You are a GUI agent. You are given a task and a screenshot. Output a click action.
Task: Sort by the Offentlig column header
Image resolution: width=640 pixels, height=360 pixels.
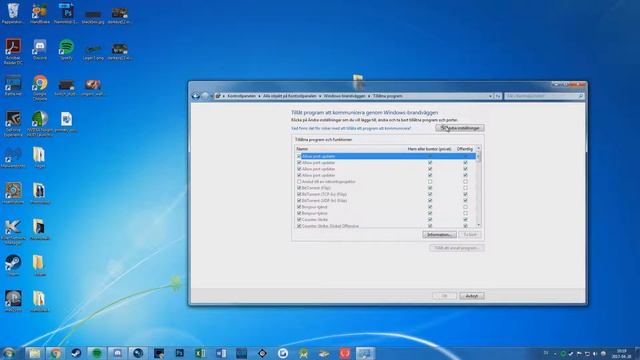pos(464,149)
